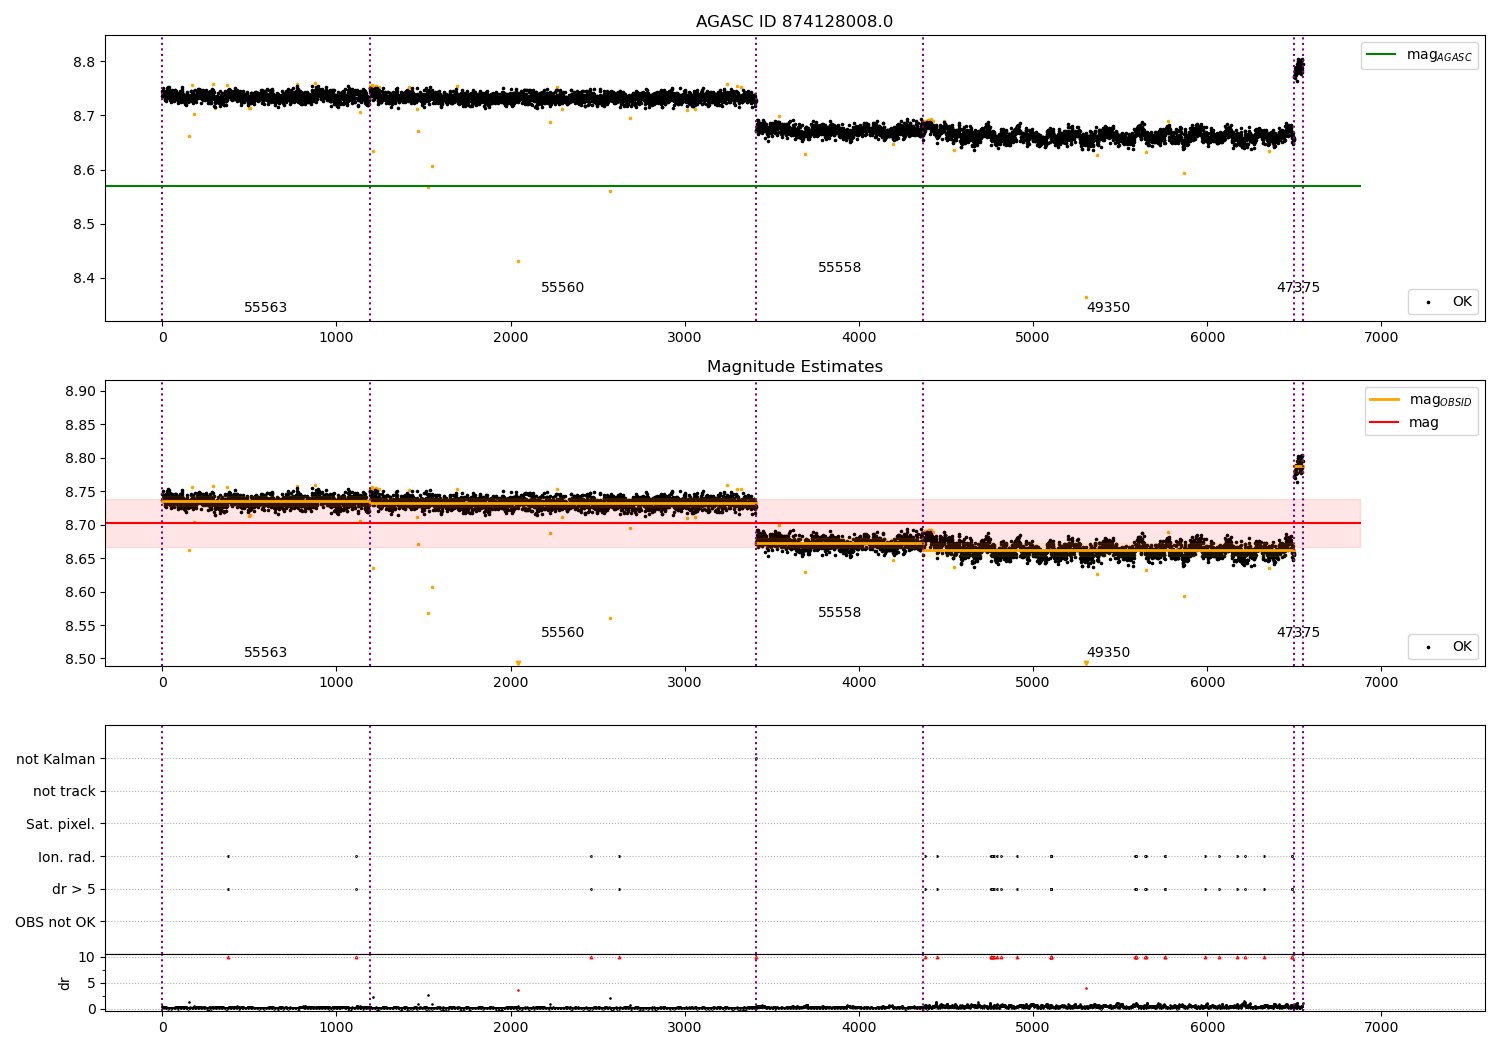
Task: Select OBSID label 49350 in the AGASC ID plot
Action: [x=1108, y=308]
